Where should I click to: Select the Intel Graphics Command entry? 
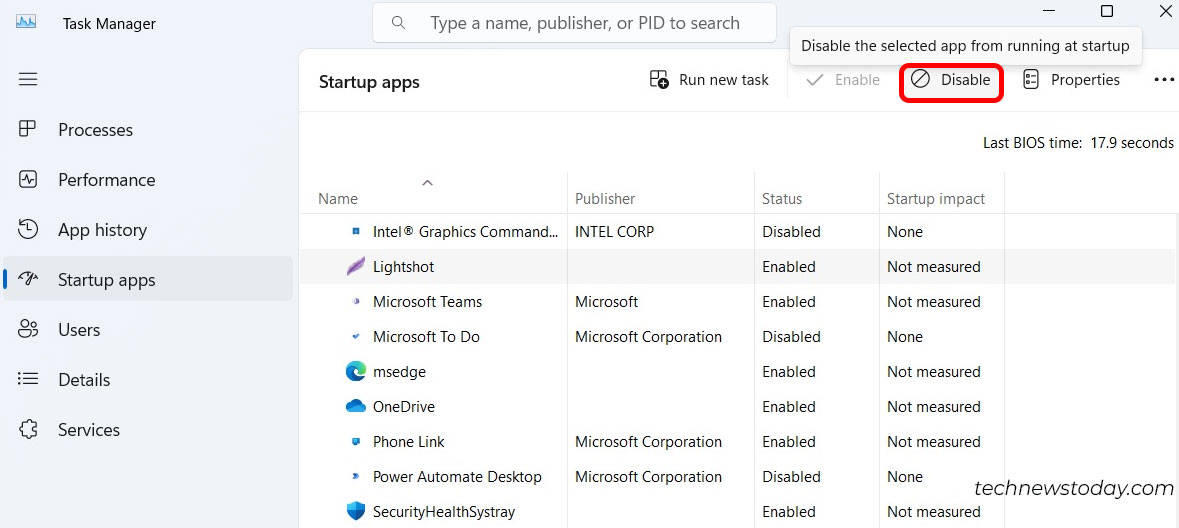tap(465, 232)
